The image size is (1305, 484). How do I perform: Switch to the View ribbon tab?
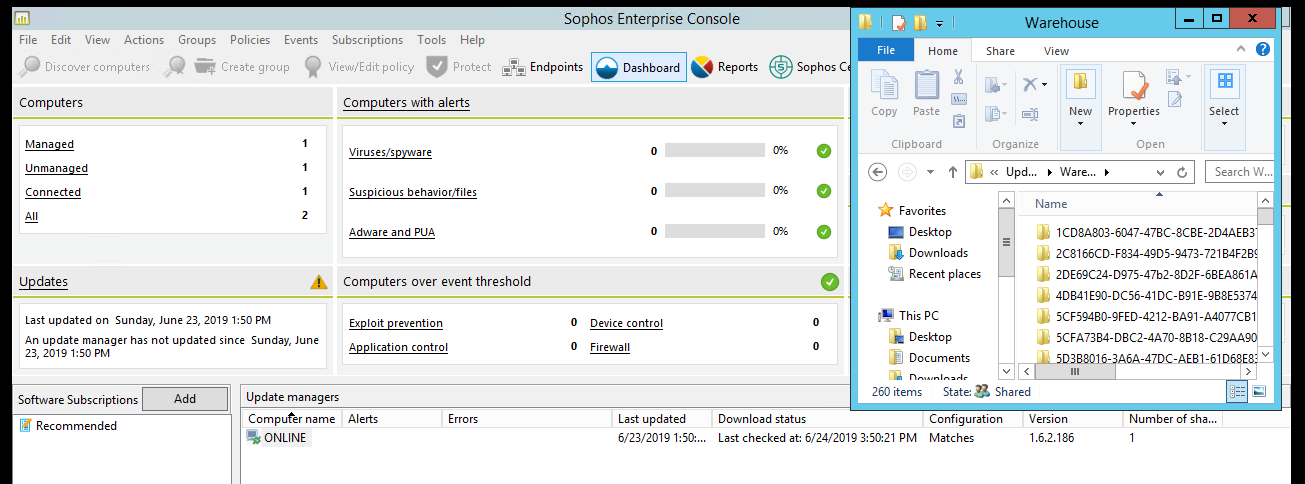click(x=1056, y=50)
